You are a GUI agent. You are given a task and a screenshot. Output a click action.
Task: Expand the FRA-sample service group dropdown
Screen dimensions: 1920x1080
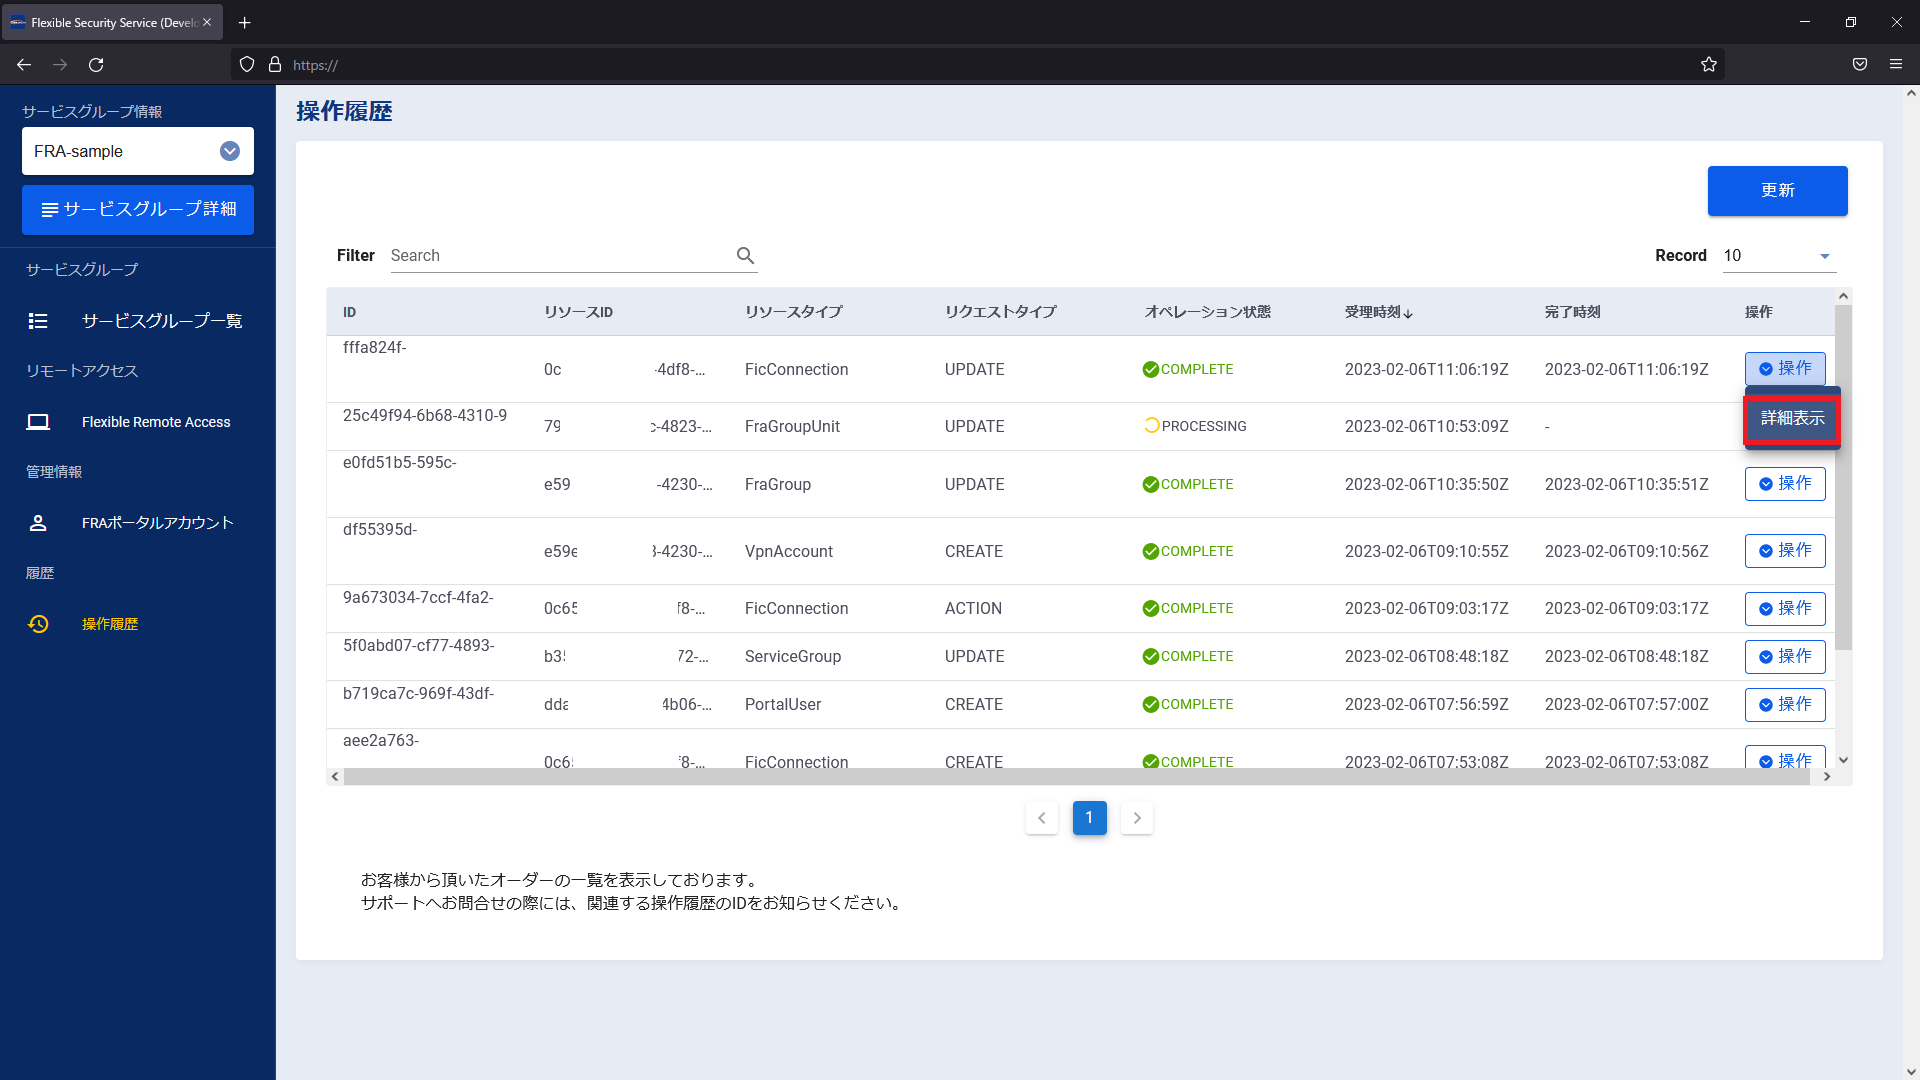229,151
